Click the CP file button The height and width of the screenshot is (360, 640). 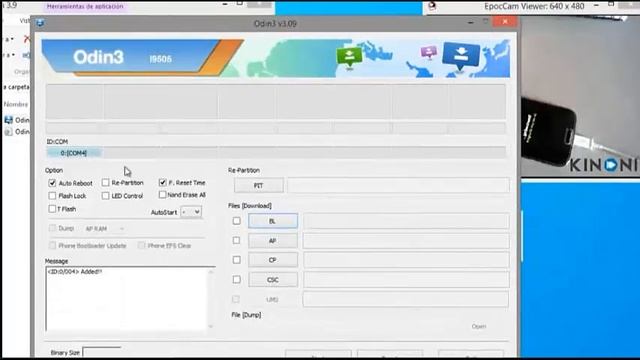tap(273, 260)
